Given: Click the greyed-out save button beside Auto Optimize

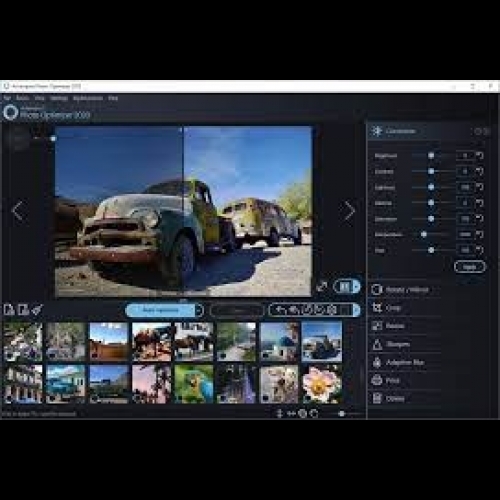Looking at the screenshot, I should click(x=237, y=310).
